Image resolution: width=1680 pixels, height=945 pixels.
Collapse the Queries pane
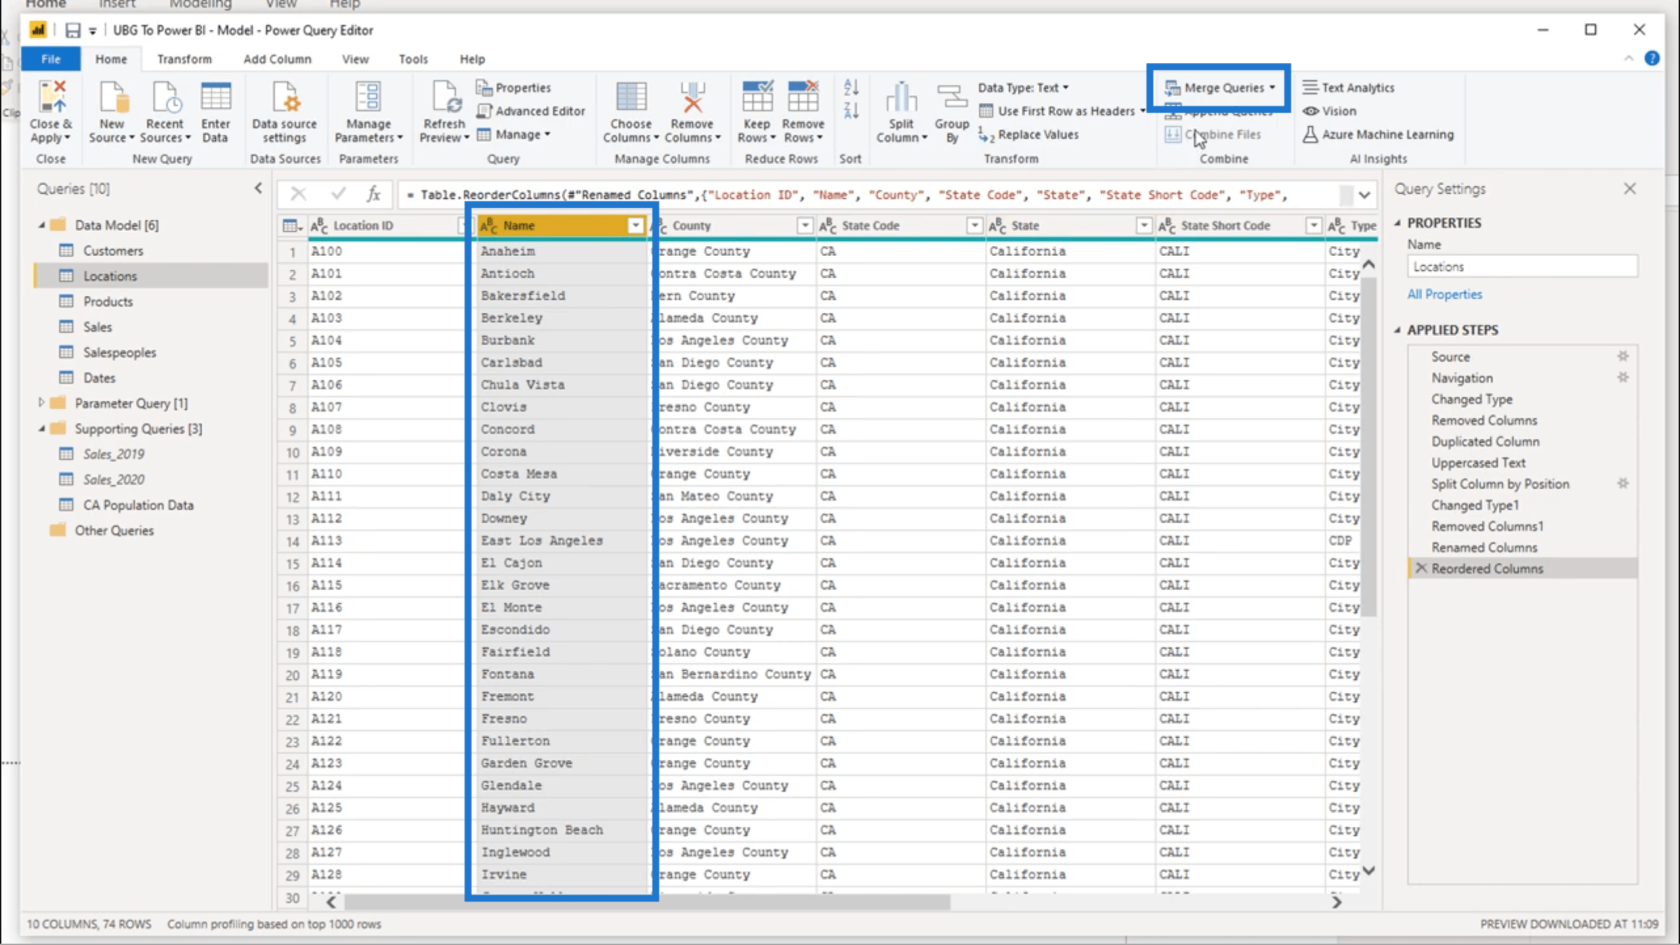point(258,188)
